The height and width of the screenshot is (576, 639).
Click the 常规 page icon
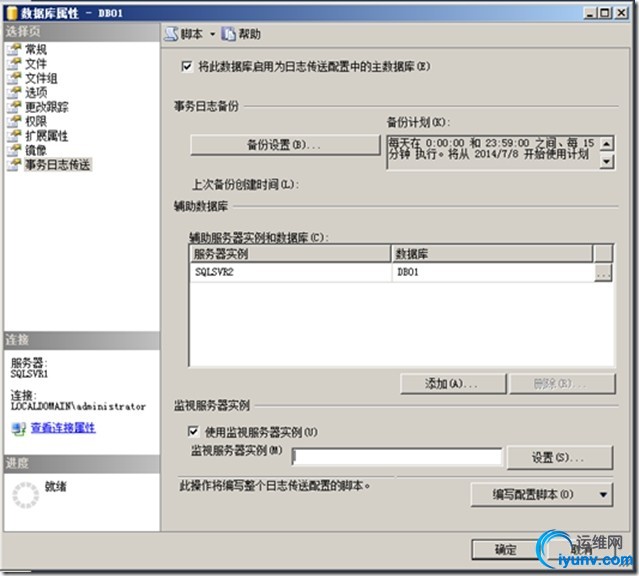point(14,49)
